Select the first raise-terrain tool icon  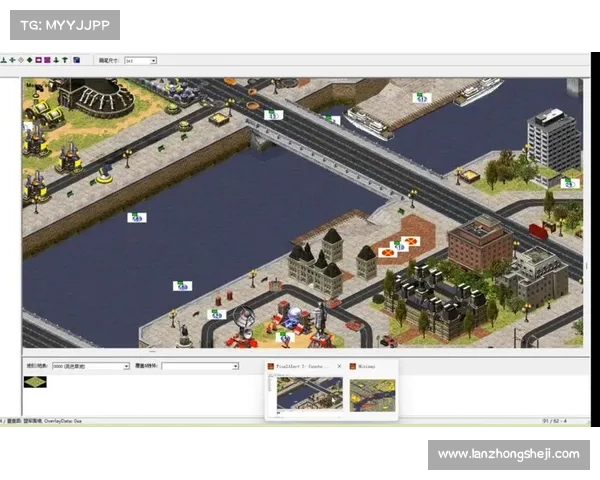(4, 60)
